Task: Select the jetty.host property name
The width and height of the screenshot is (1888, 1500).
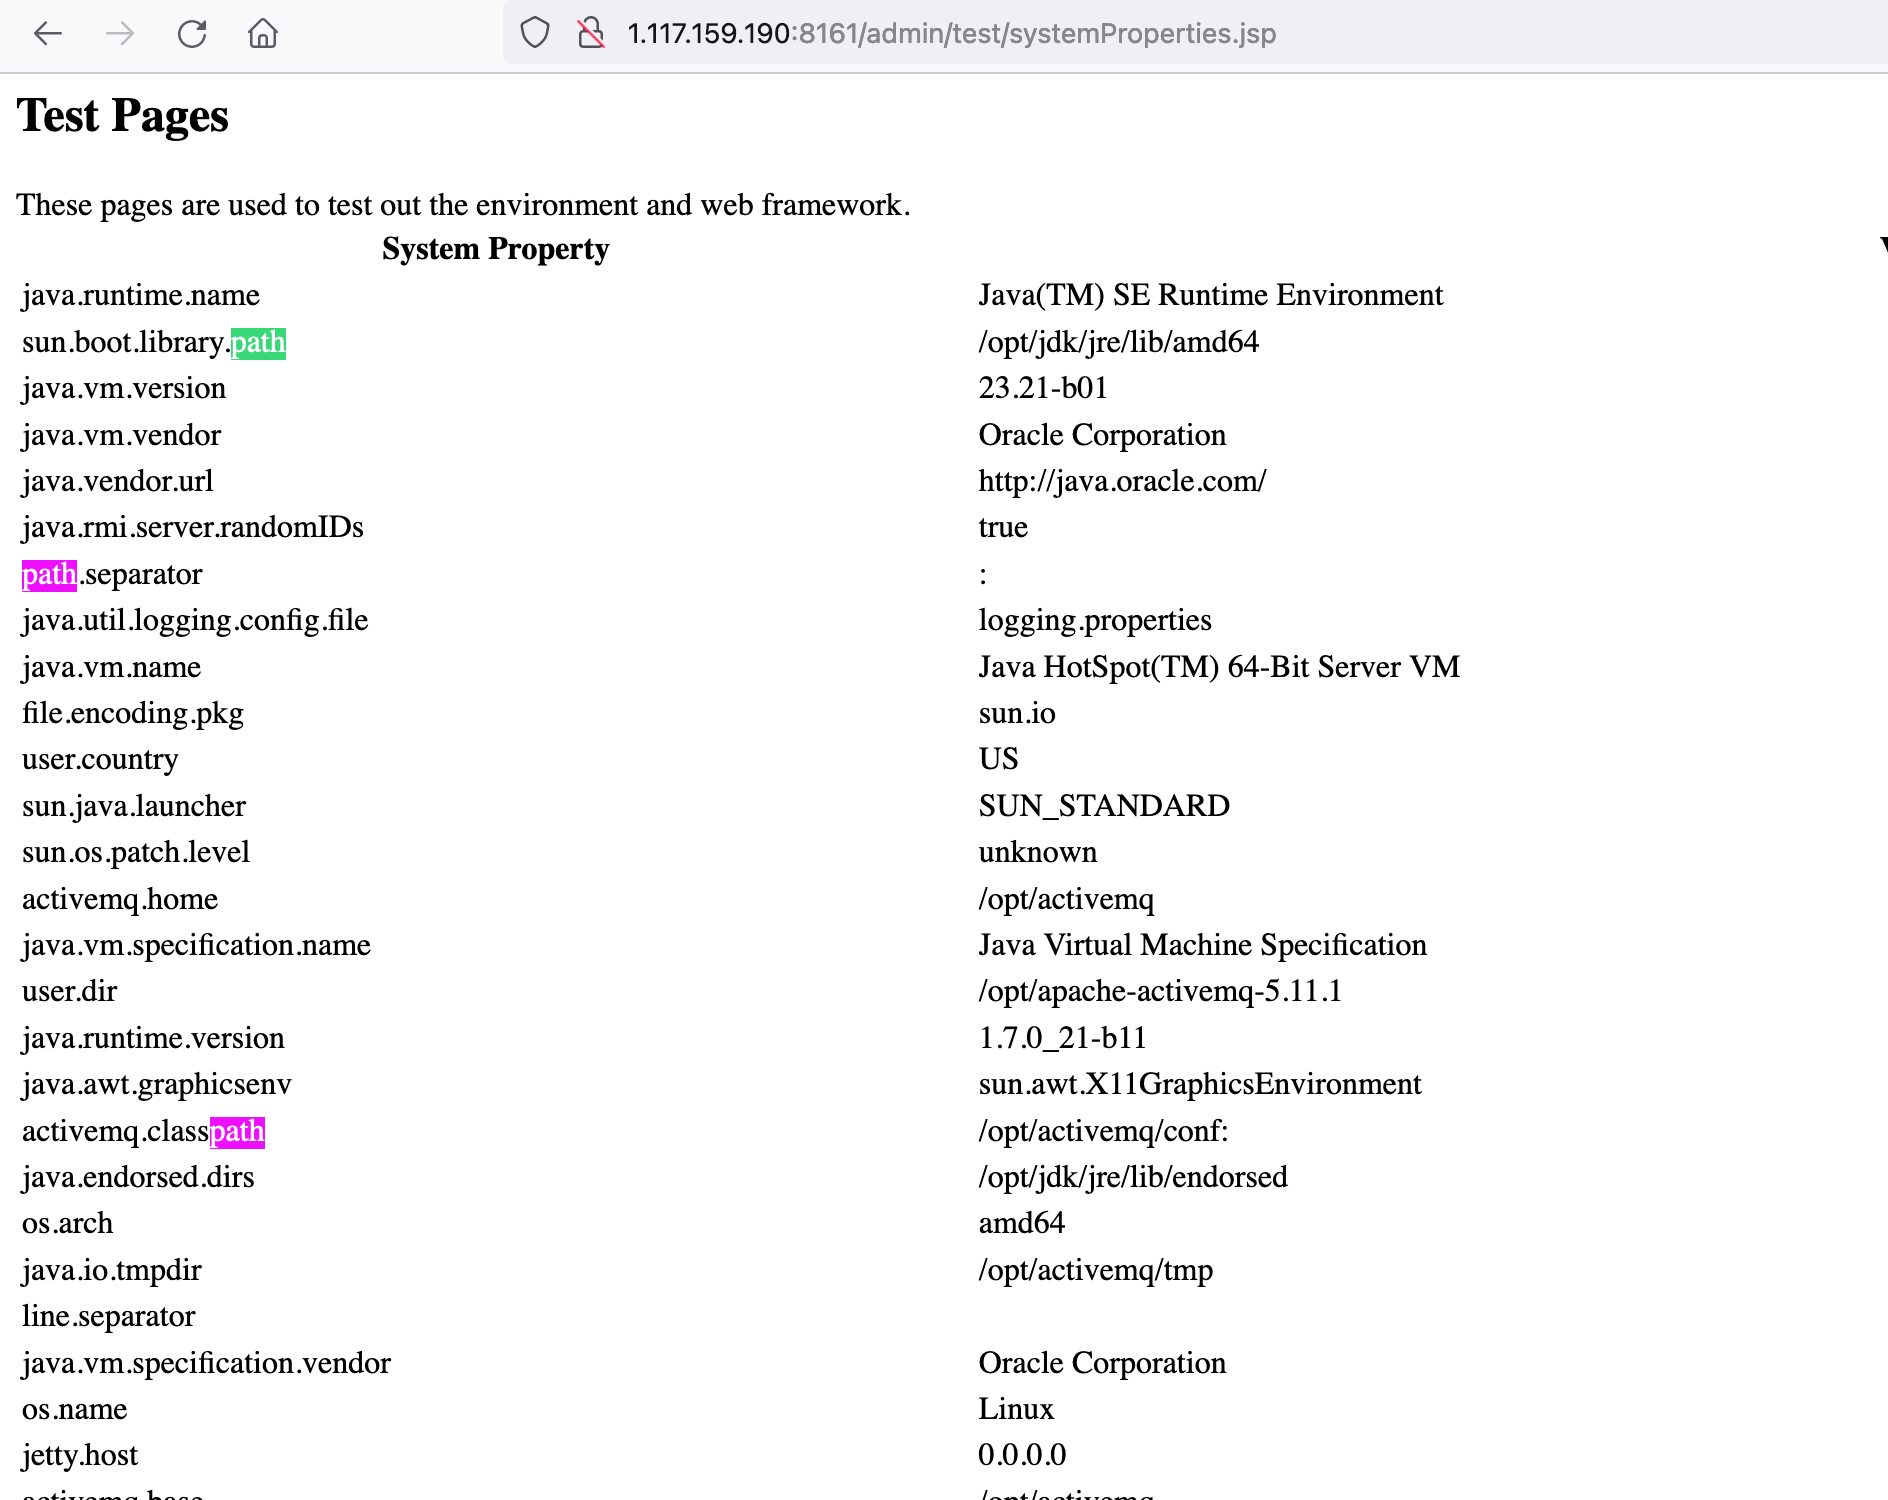Action: [x=80, y=1455]
